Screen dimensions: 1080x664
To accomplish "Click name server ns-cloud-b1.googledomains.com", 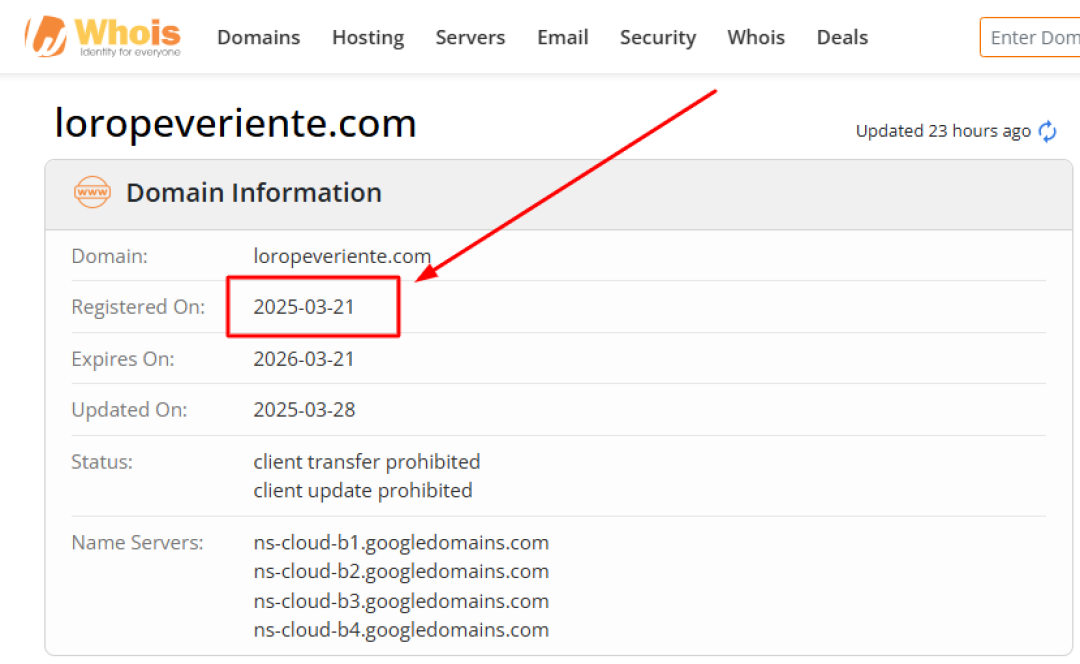I will click(x=401, y=543).
